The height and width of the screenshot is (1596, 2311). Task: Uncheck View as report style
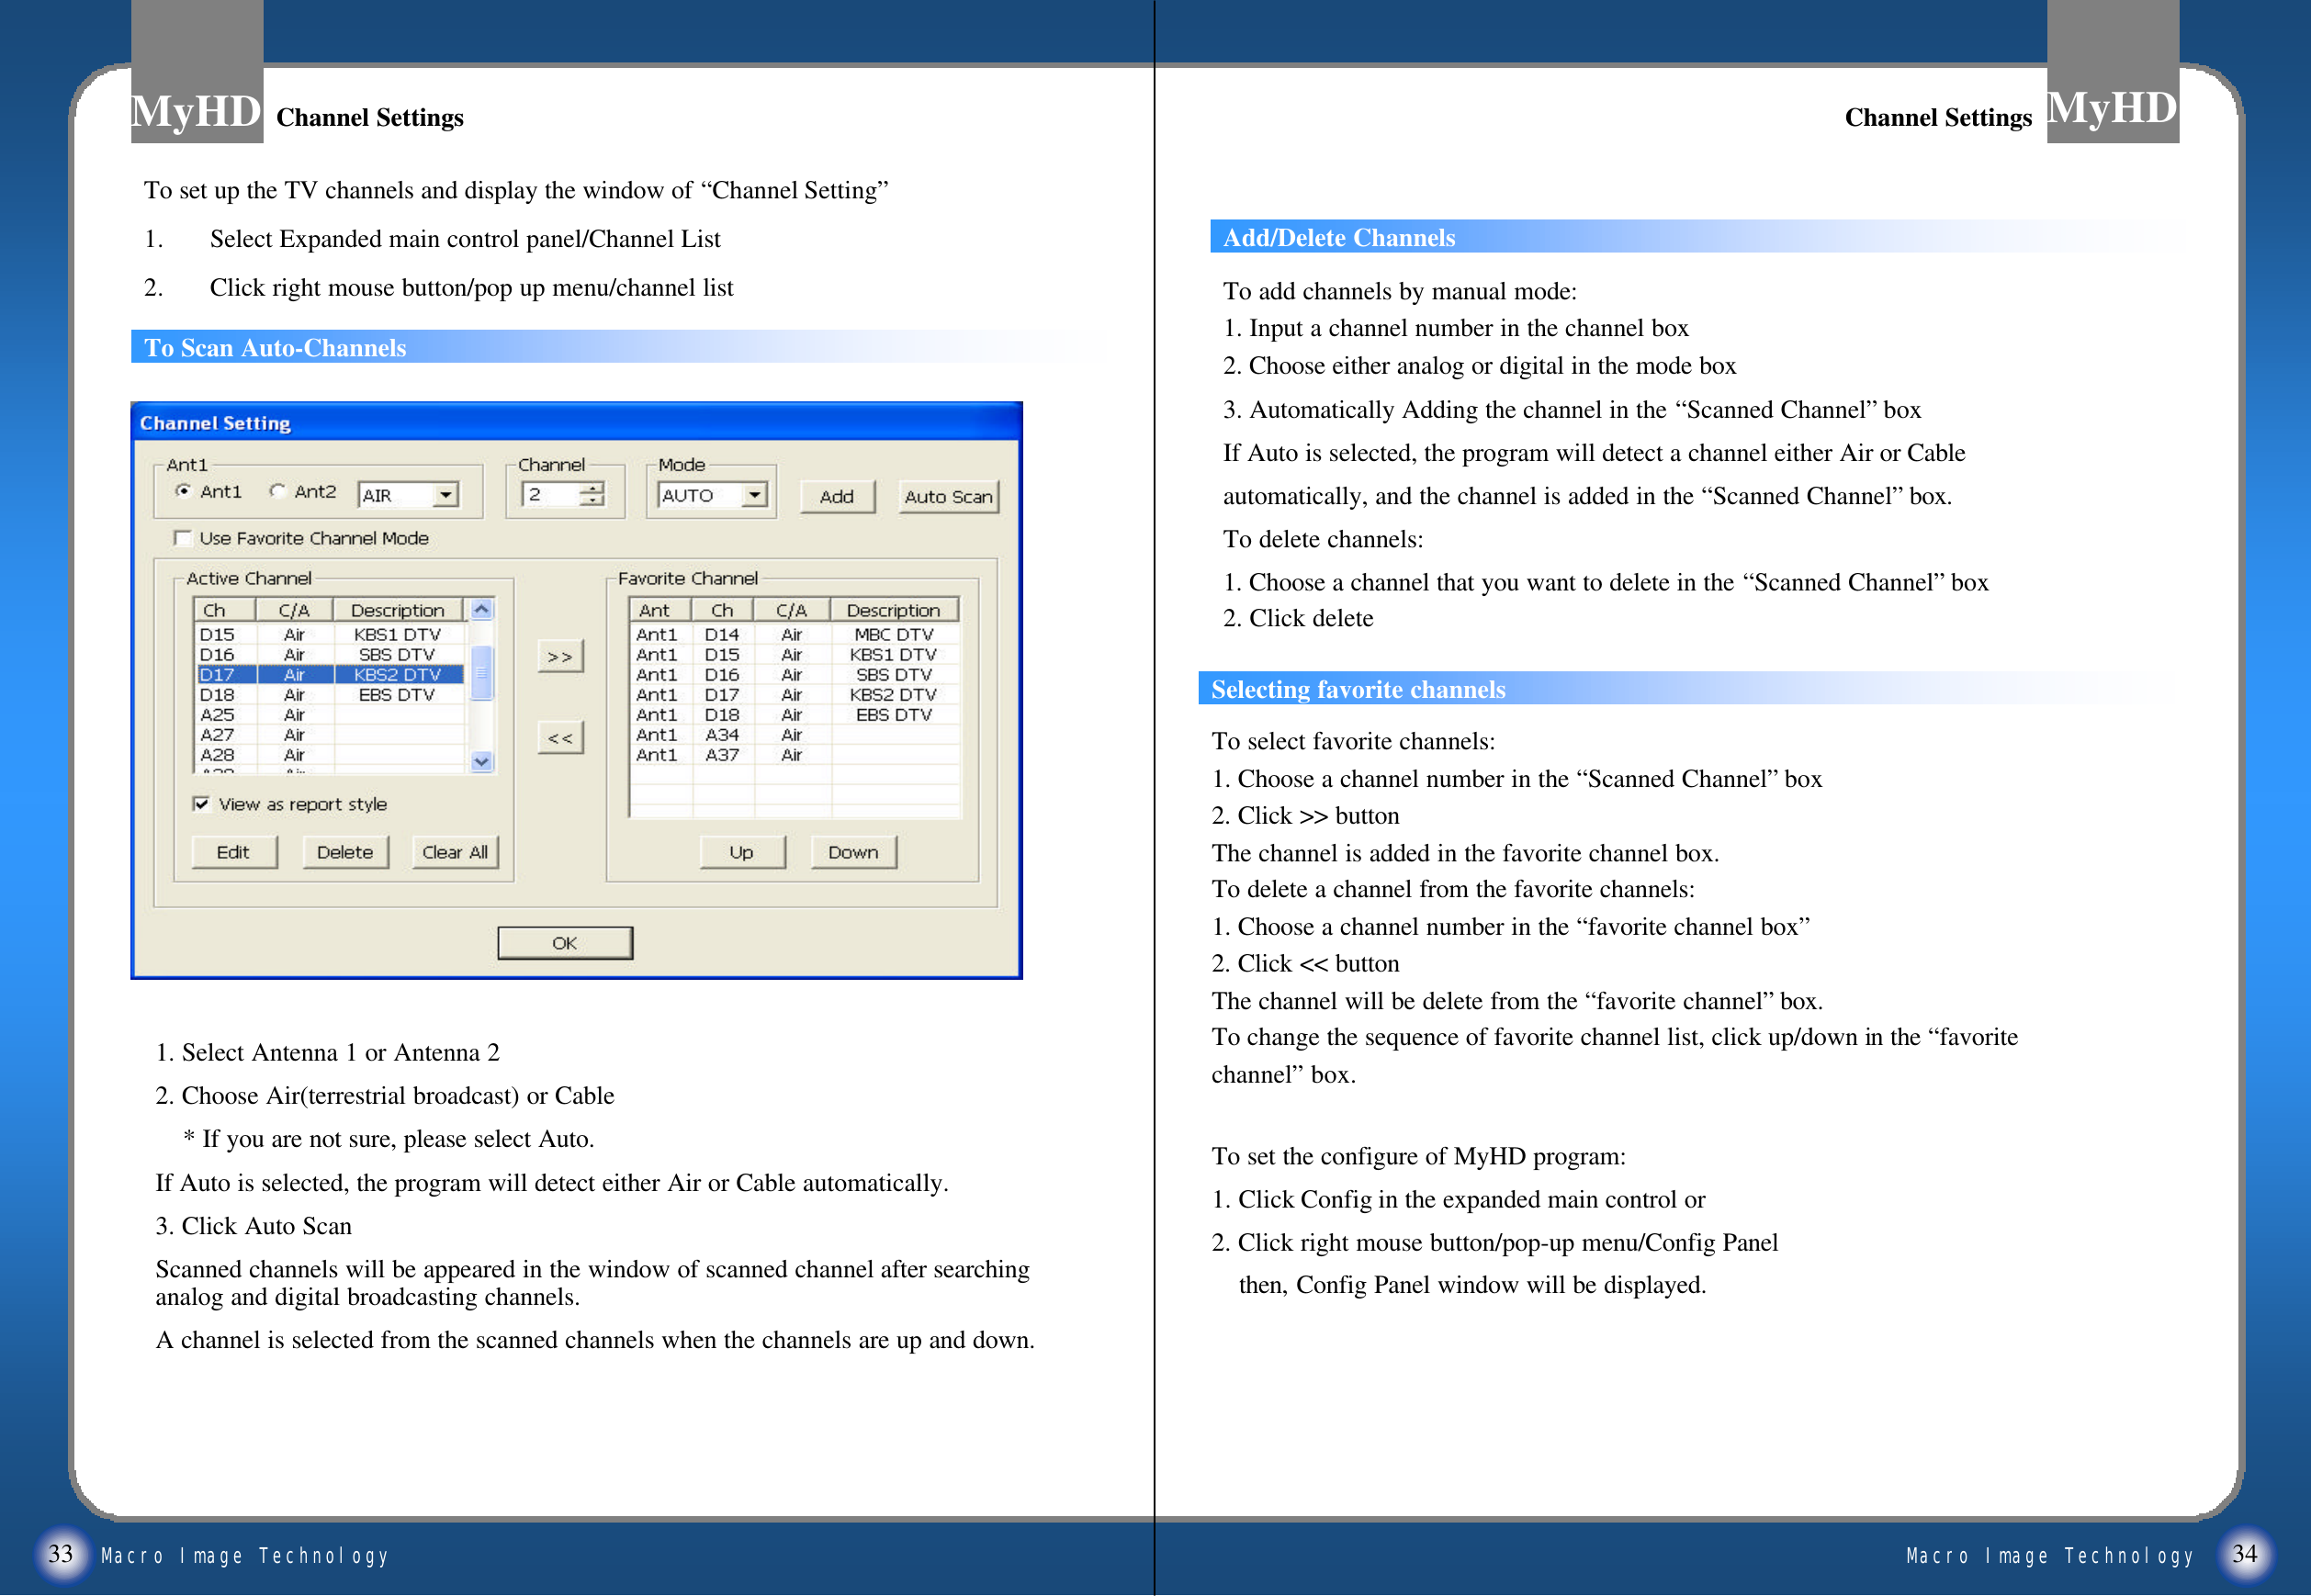(x=202, y=804)
